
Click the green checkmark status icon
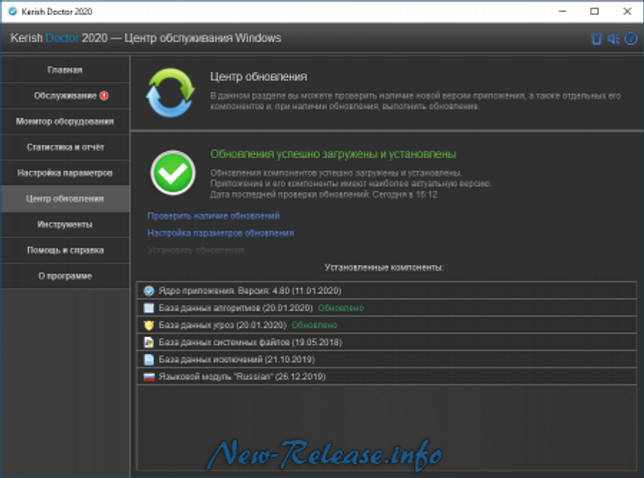tap(172, 172)
